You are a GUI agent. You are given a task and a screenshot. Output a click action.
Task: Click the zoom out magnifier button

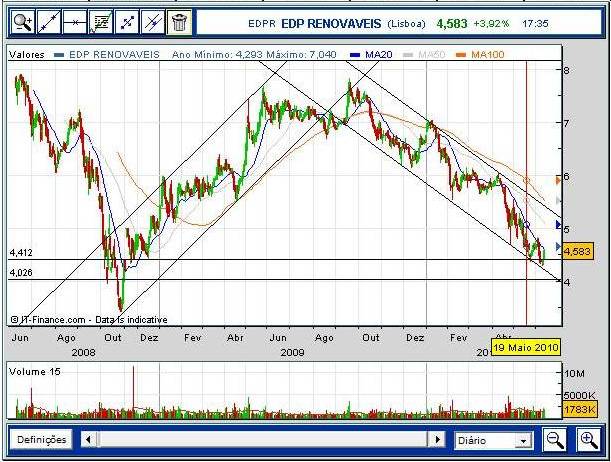tap(555, 440)
